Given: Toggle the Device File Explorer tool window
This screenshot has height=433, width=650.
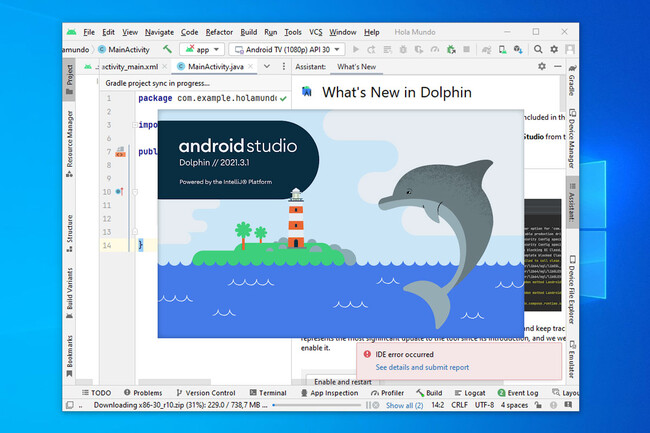Looking at the screenshot, I should (x=572, y=289).
